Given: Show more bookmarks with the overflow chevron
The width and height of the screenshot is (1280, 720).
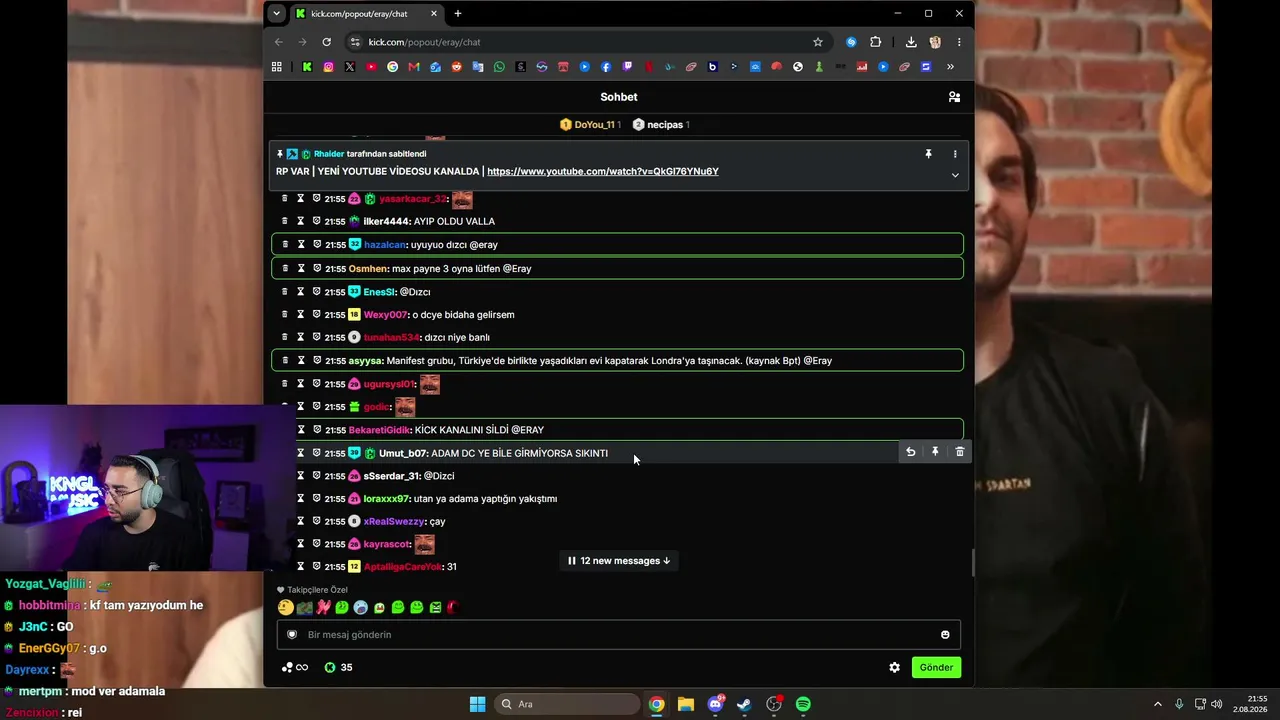Looking at the screenshot, I should pyautogui.click(x=950, y=67).
